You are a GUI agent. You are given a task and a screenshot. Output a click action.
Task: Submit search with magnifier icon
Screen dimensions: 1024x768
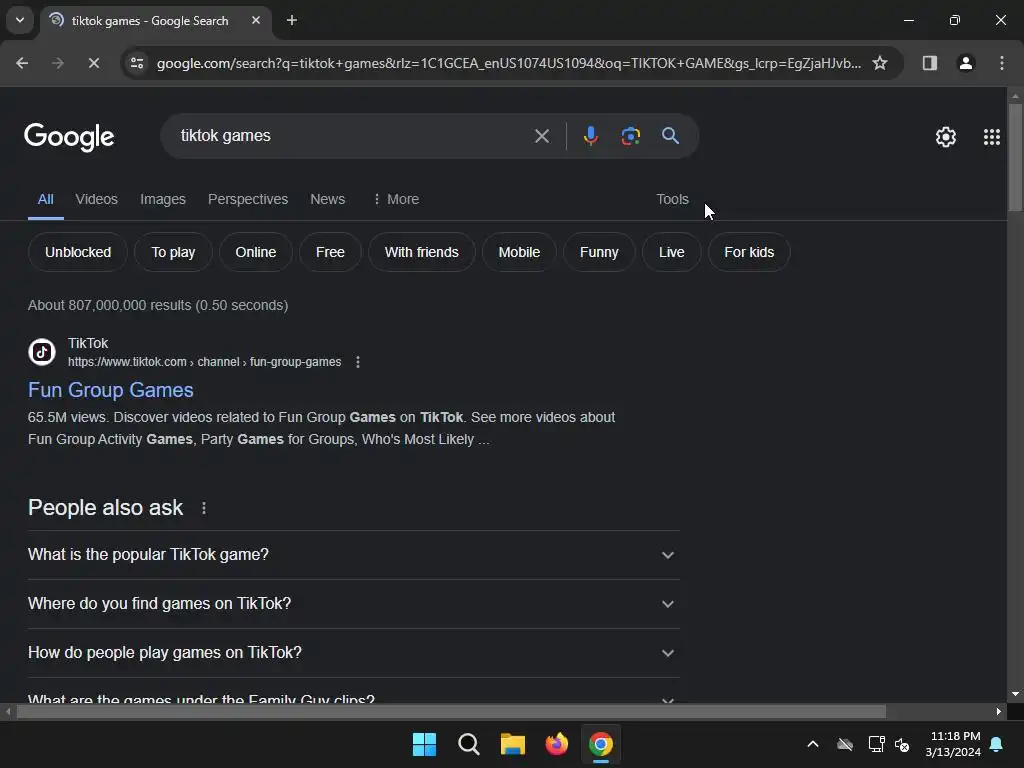pos(670,136)
